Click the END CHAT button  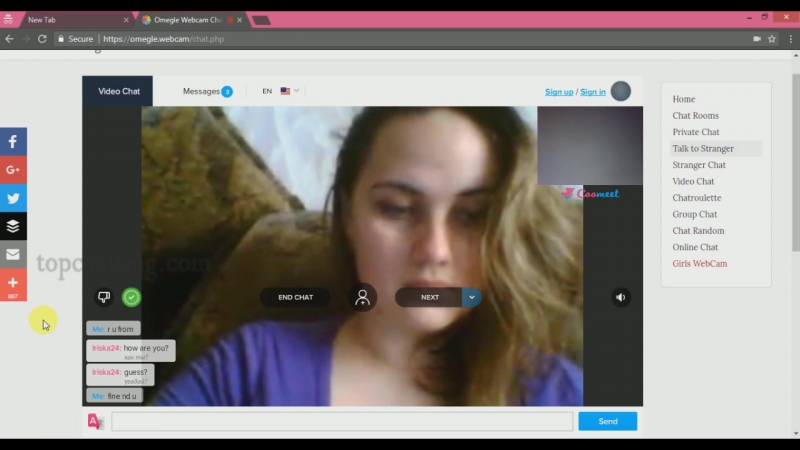pyautogui.click(x=295, y=297)
